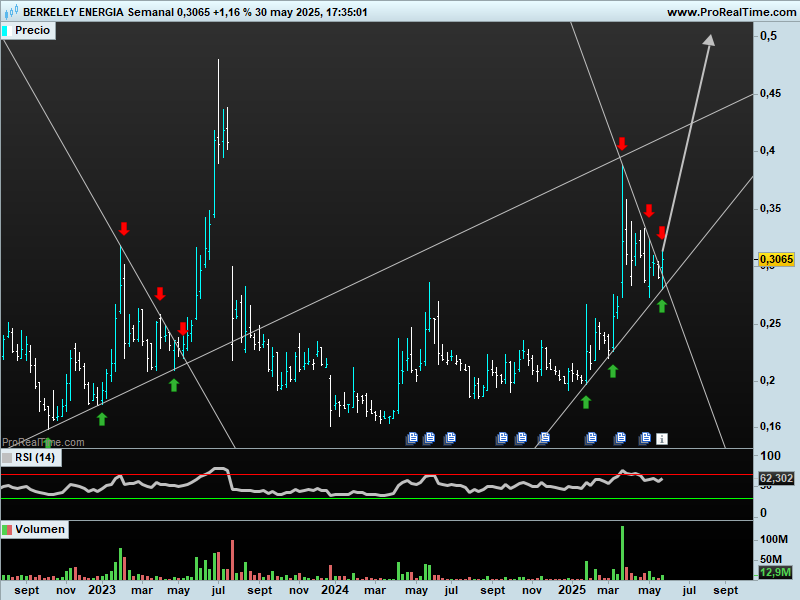Image resolution: width=800 pixels, height=600 pixels.
Task: Click the candlestick chart icon beside BERKELEY ENERGIA
Action: (x=10, y=12)
